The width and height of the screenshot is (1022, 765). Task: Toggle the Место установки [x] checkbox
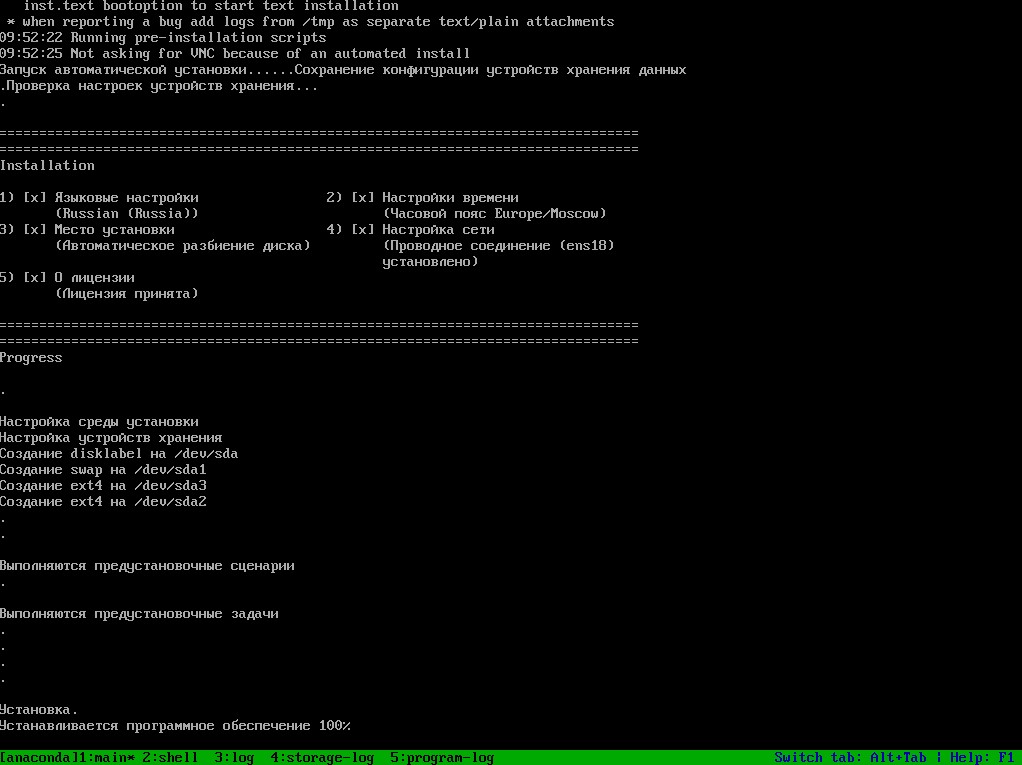tap(35, 230)
